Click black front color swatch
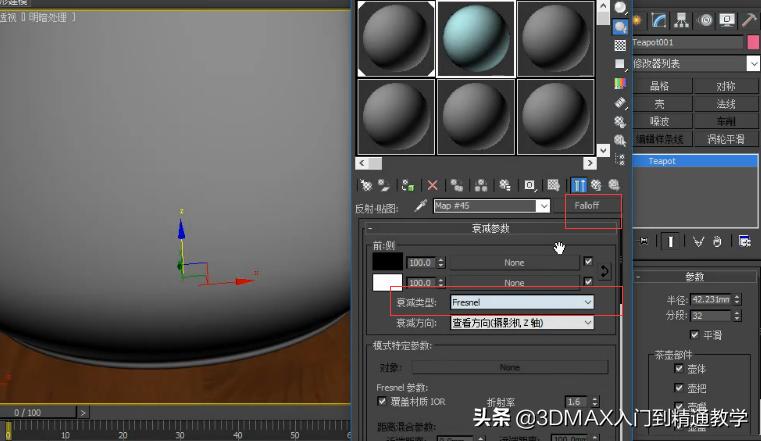The width and height of the screenshot is (761, 441). [387, 262]
